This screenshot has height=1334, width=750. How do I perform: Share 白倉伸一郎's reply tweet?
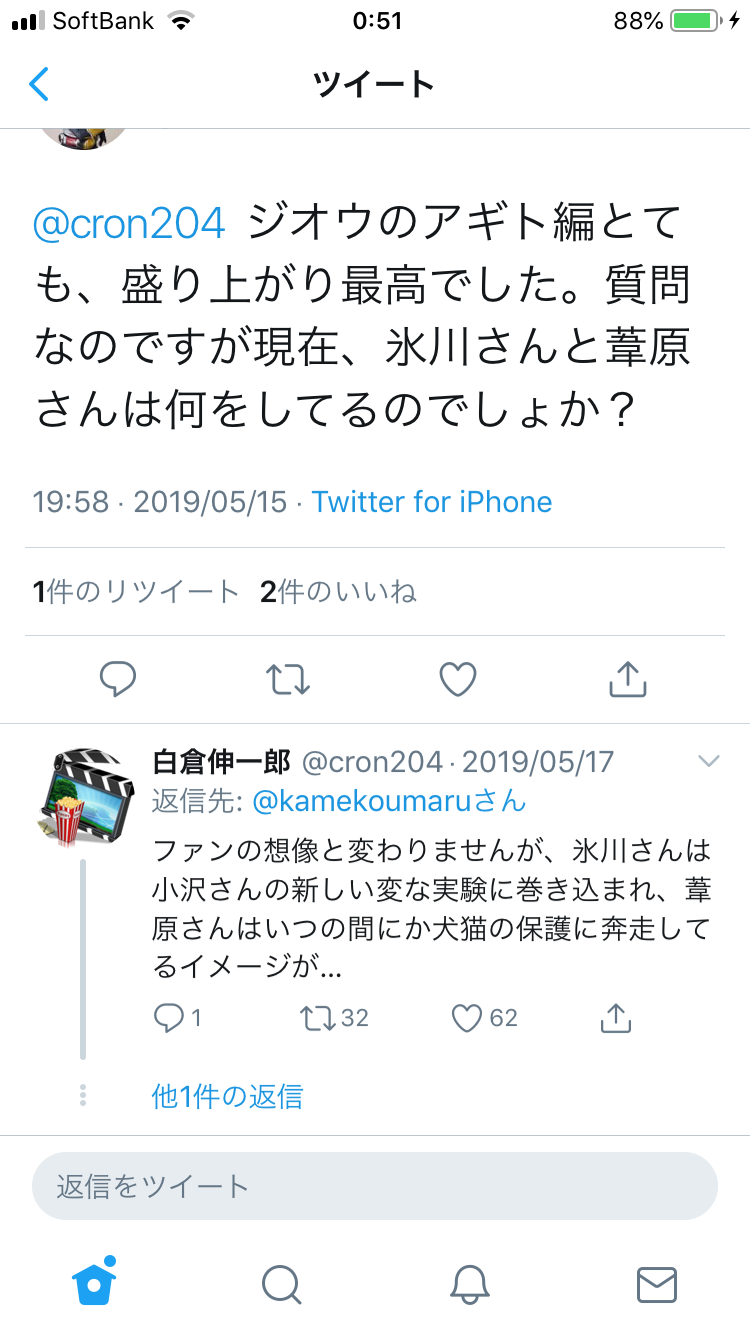(x=615, y=1018)
